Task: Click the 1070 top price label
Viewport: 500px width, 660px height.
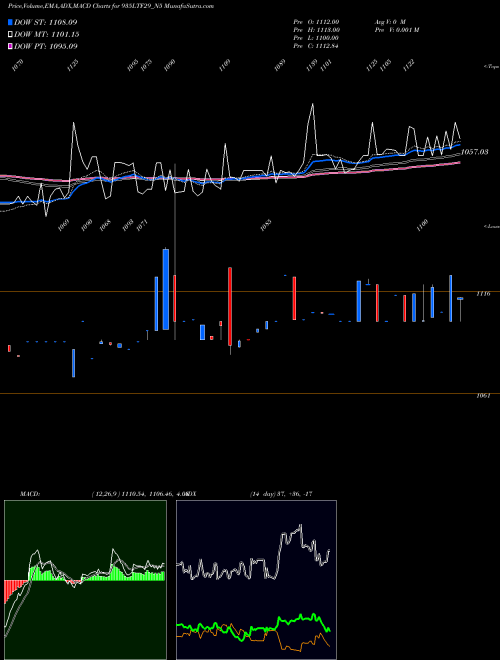Action: 18,65
